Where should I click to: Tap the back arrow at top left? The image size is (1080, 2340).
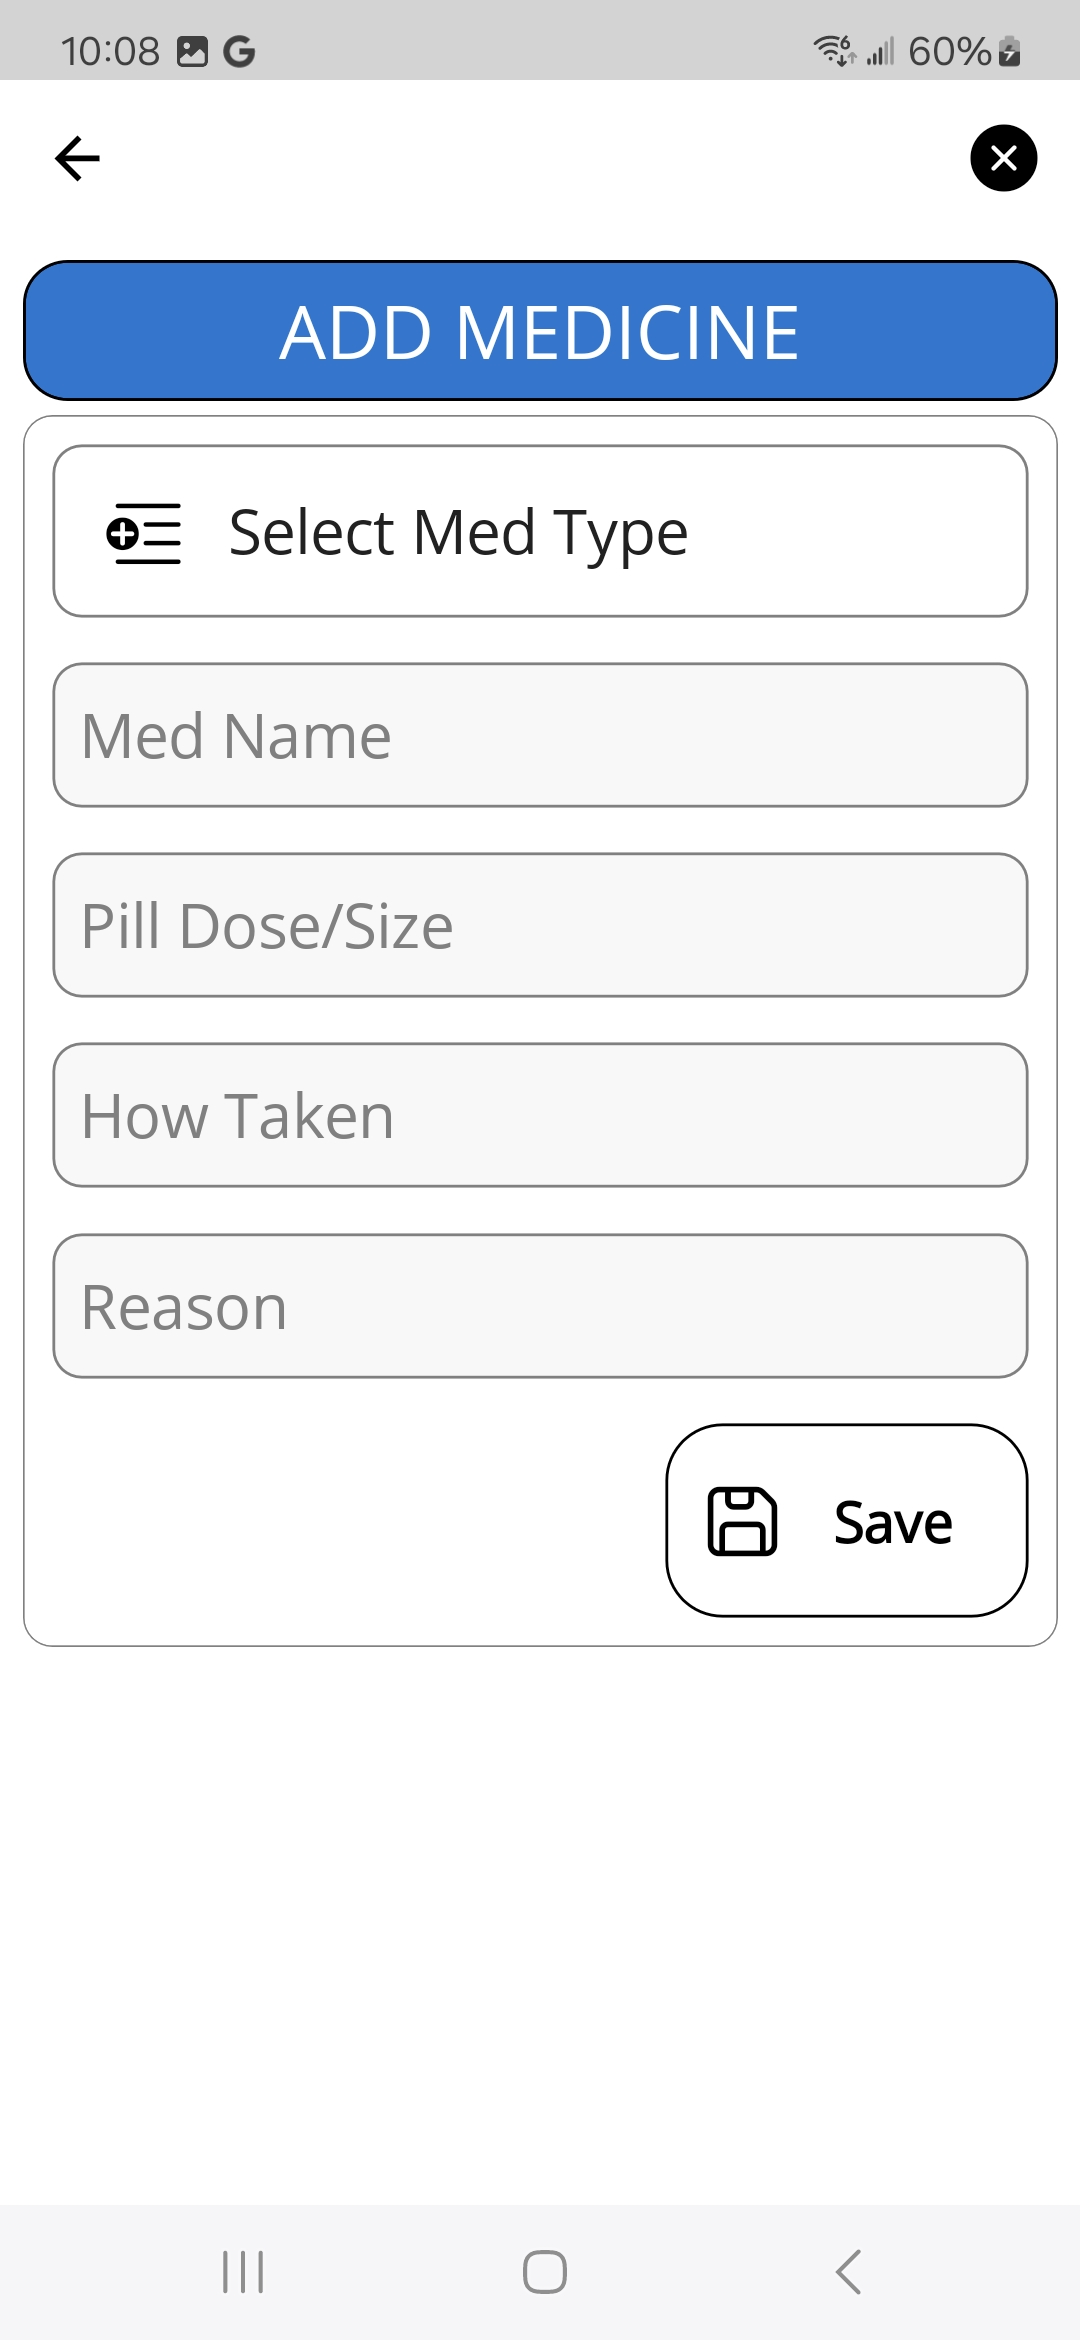(x=77, y=158)
